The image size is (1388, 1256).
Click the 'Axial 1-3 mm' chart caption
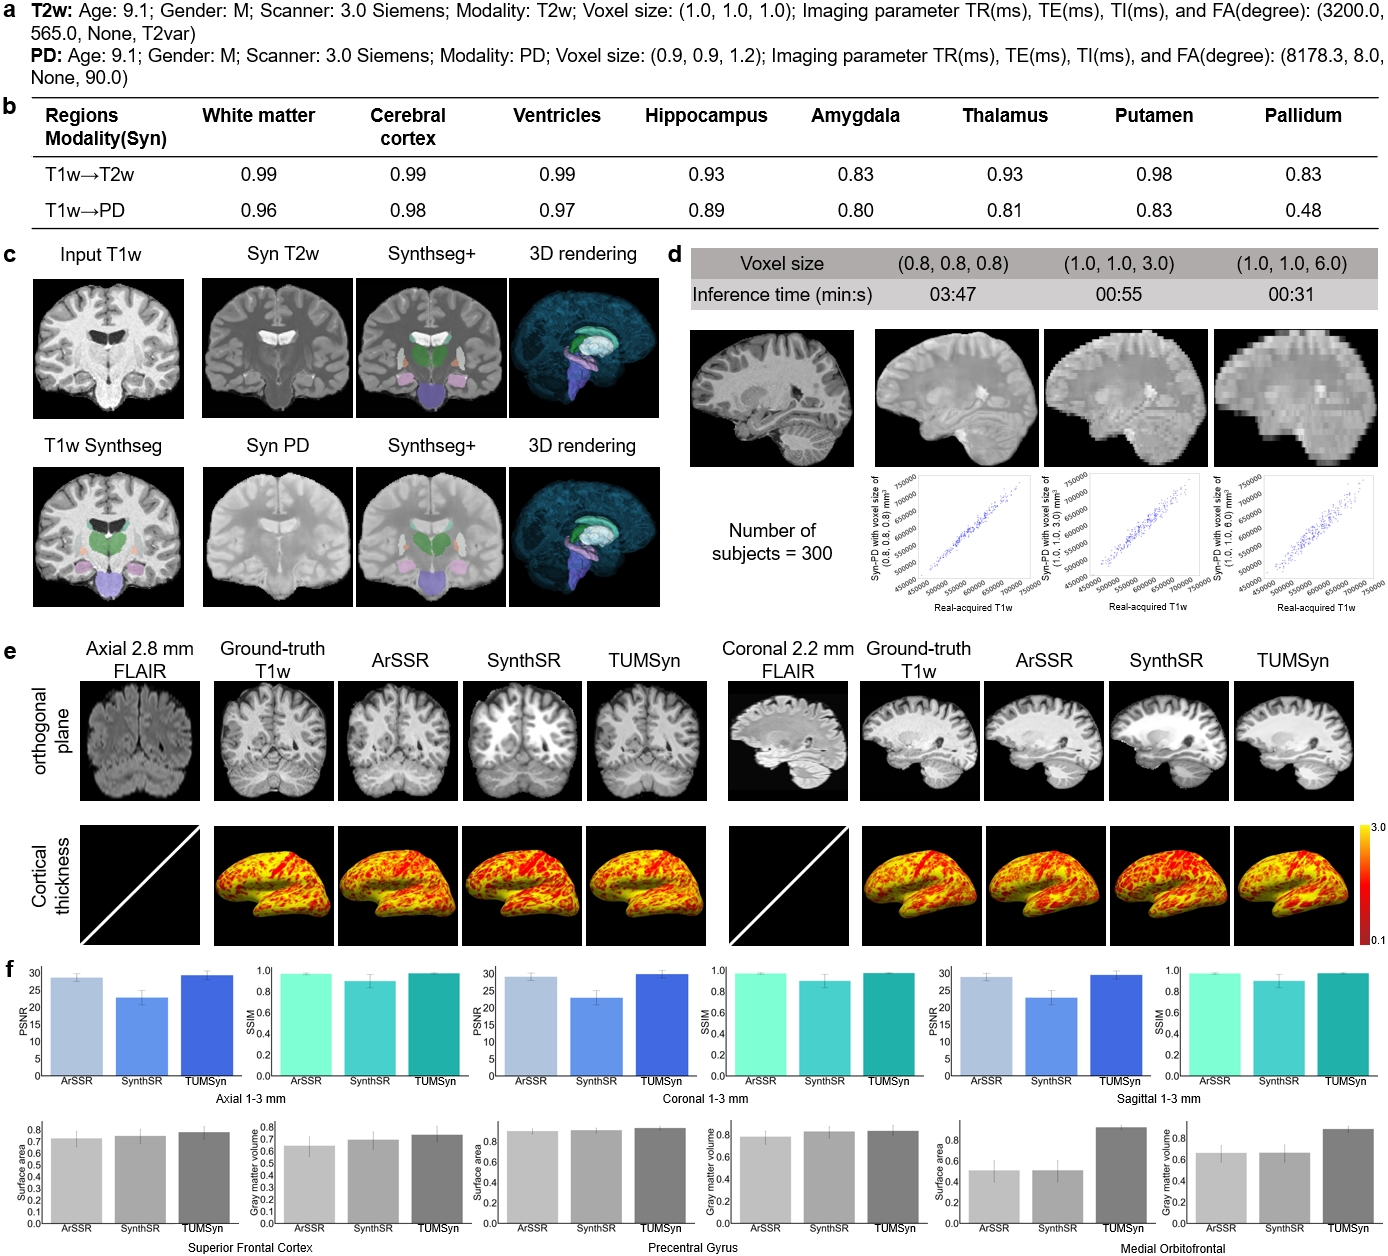(x=251, y=1099)
